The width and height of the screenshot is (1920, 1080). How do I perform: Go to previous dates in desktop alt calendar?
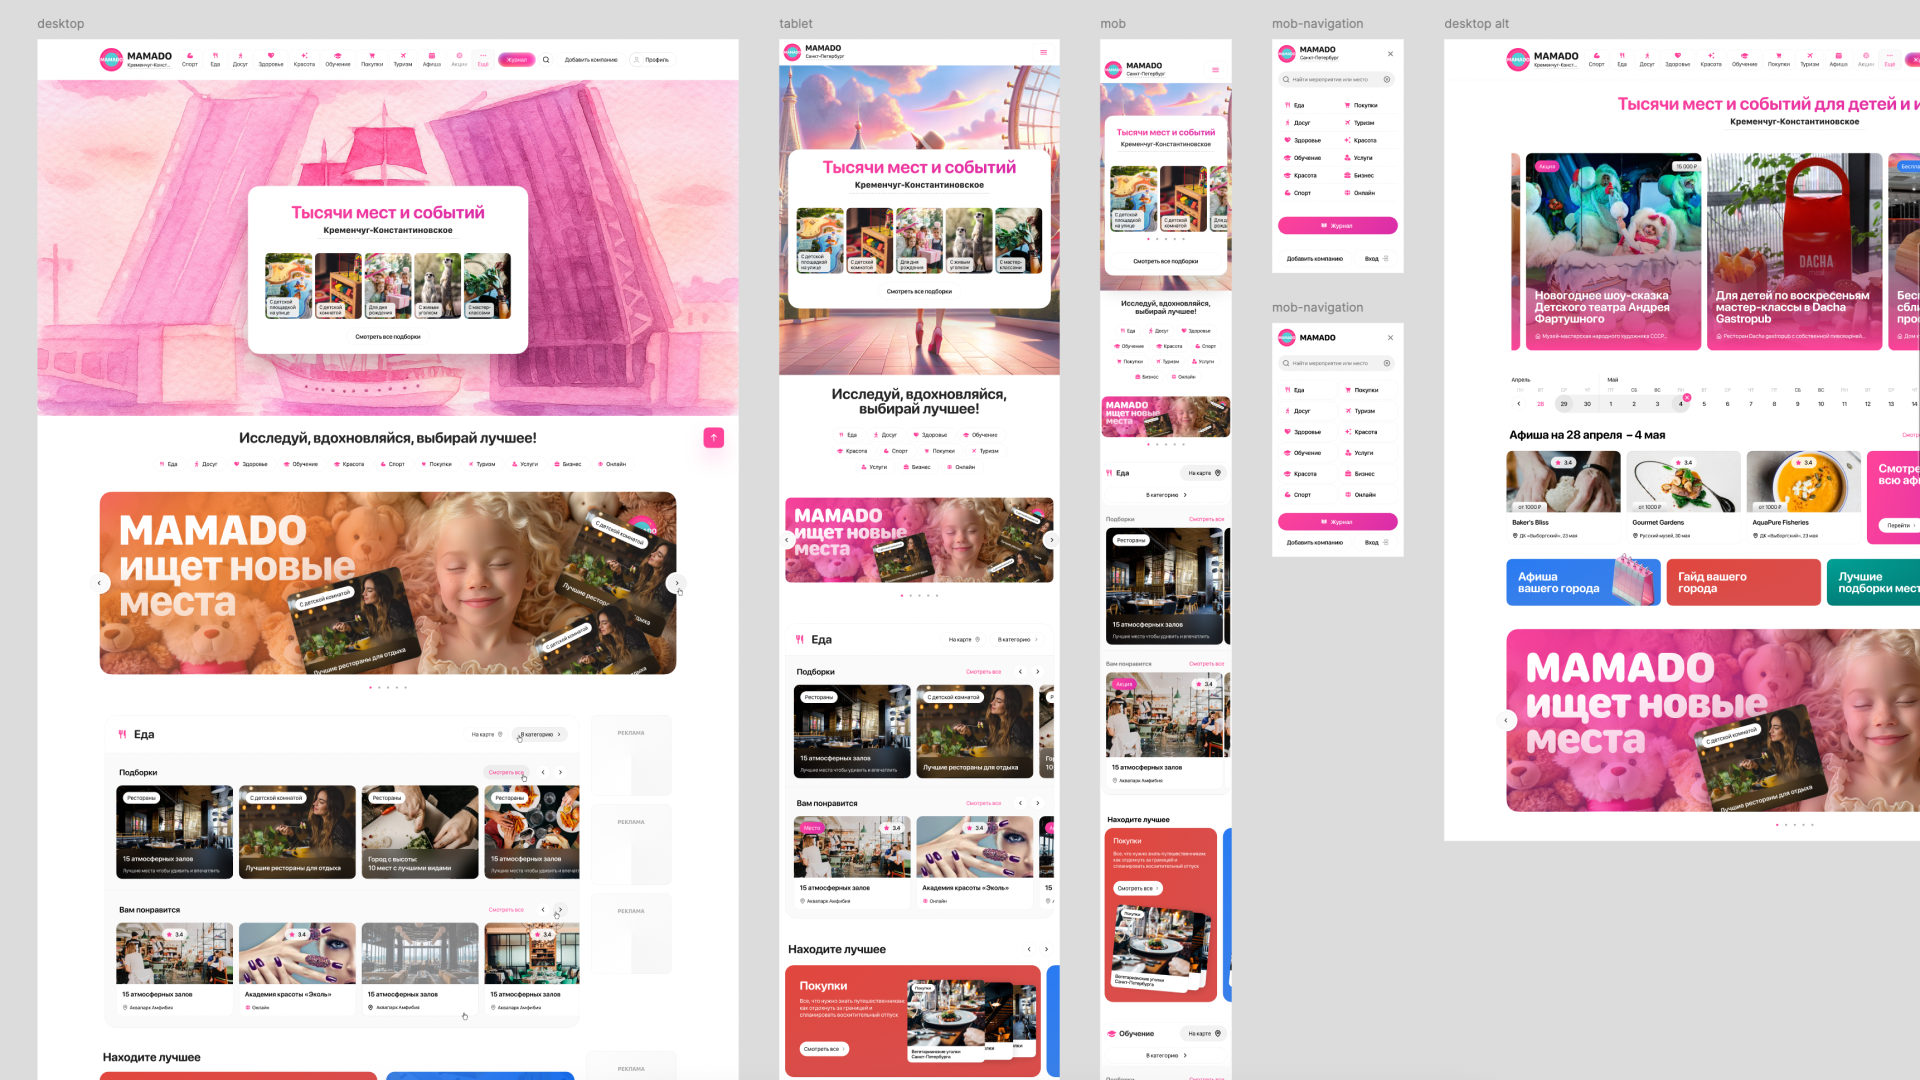click(1519, 404)
